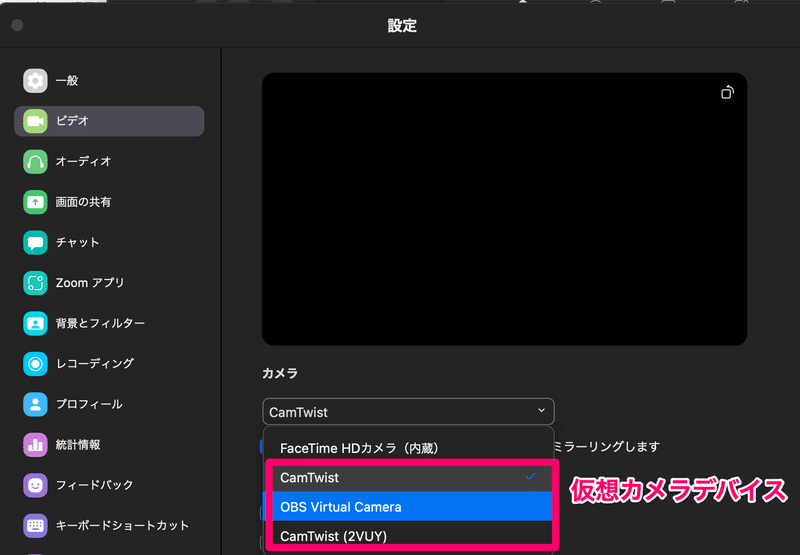The image size is (800, 555).
Task: Click the window close dot at top-left
Action: 17,25
